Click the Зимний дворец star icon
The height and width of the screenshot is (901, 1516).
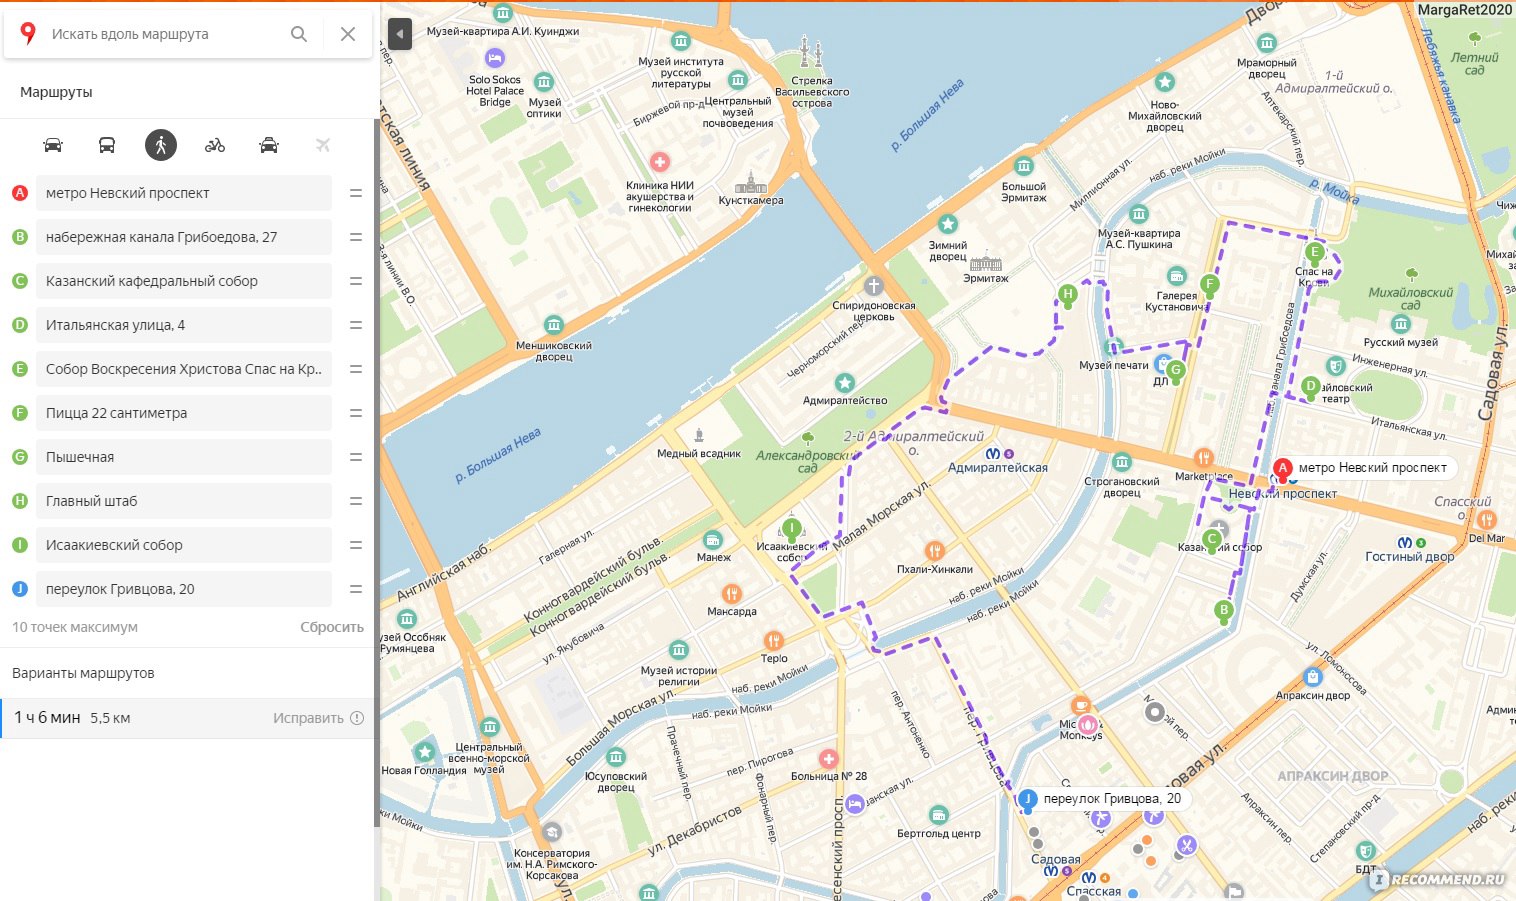(948, 225)
